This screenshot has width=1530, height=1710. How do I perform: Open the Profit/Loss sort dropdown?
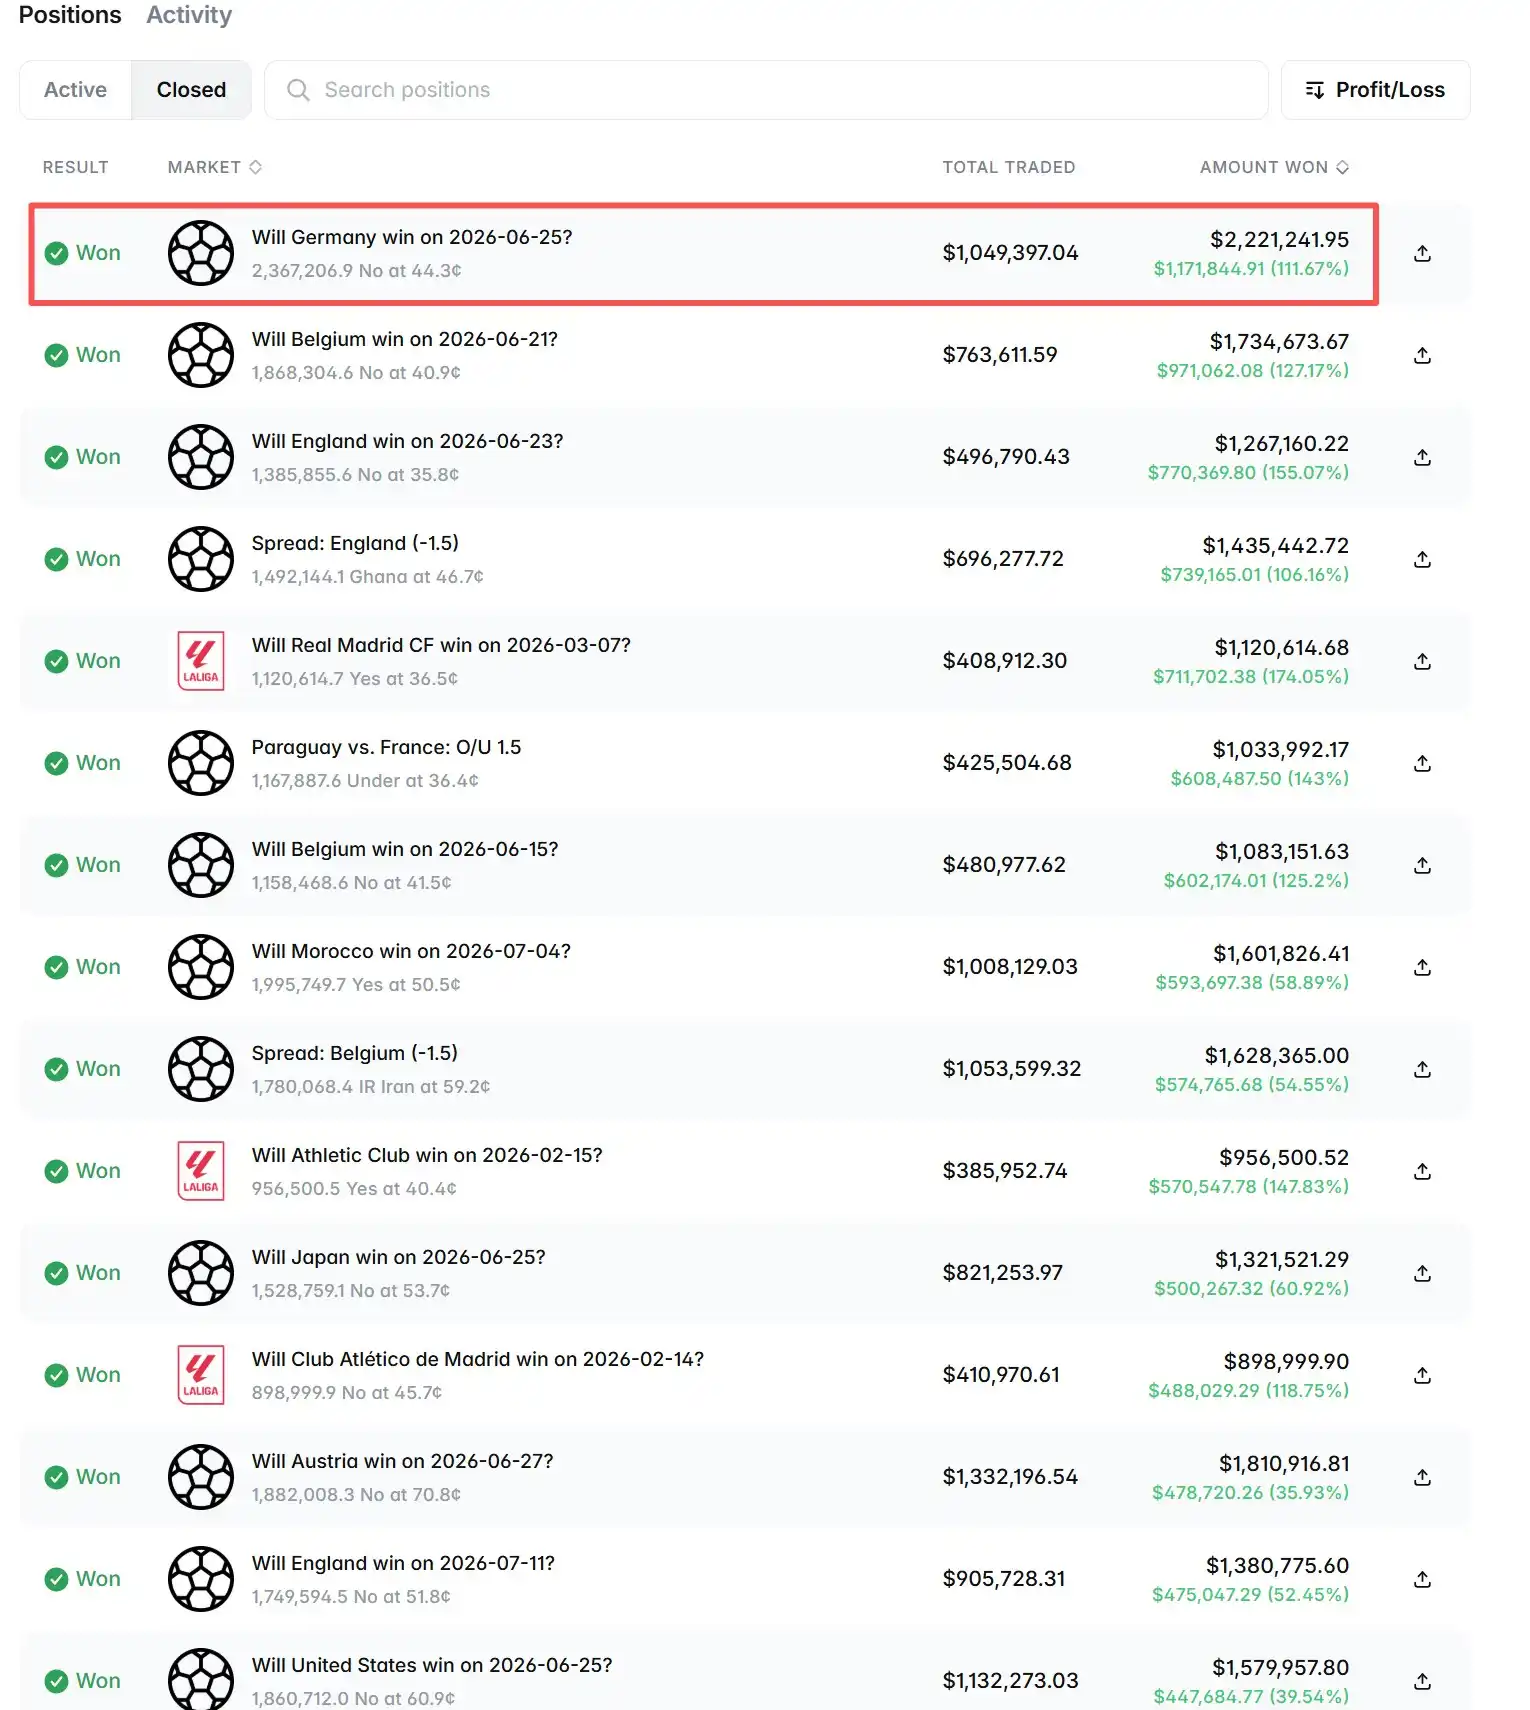coord(1375,90)
